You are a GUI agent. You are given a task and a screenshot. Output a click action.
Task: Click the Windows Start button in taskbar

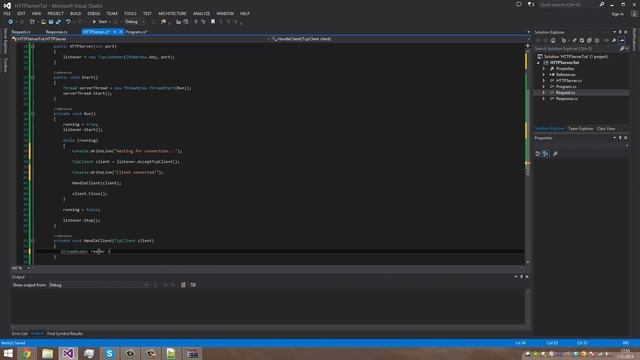(x=8, y=353)
